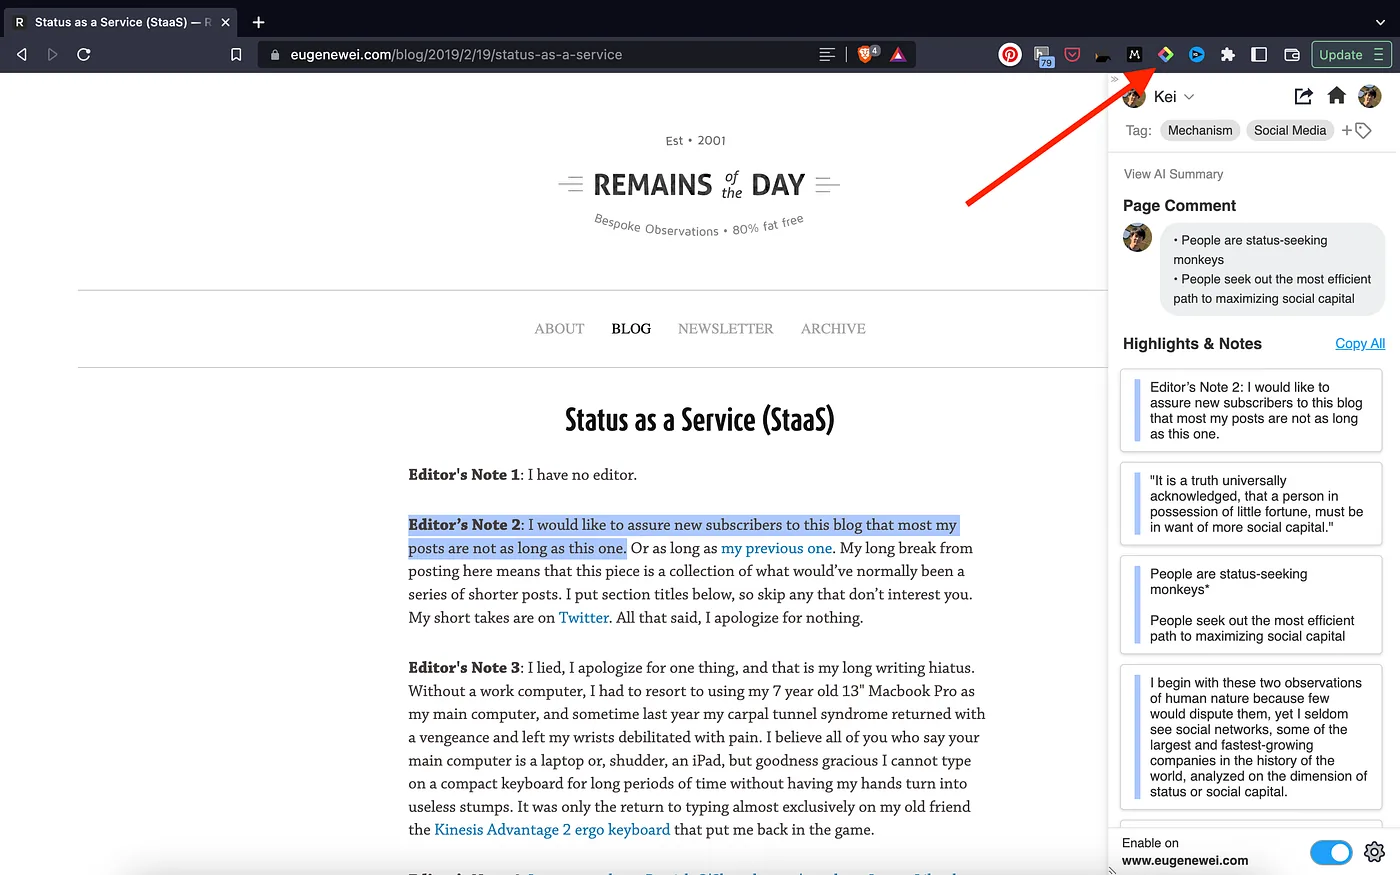Collapse the highlights sidebar panel
The width and height of the screenshot is (1400, 875).
click(x=1115, y=79)
